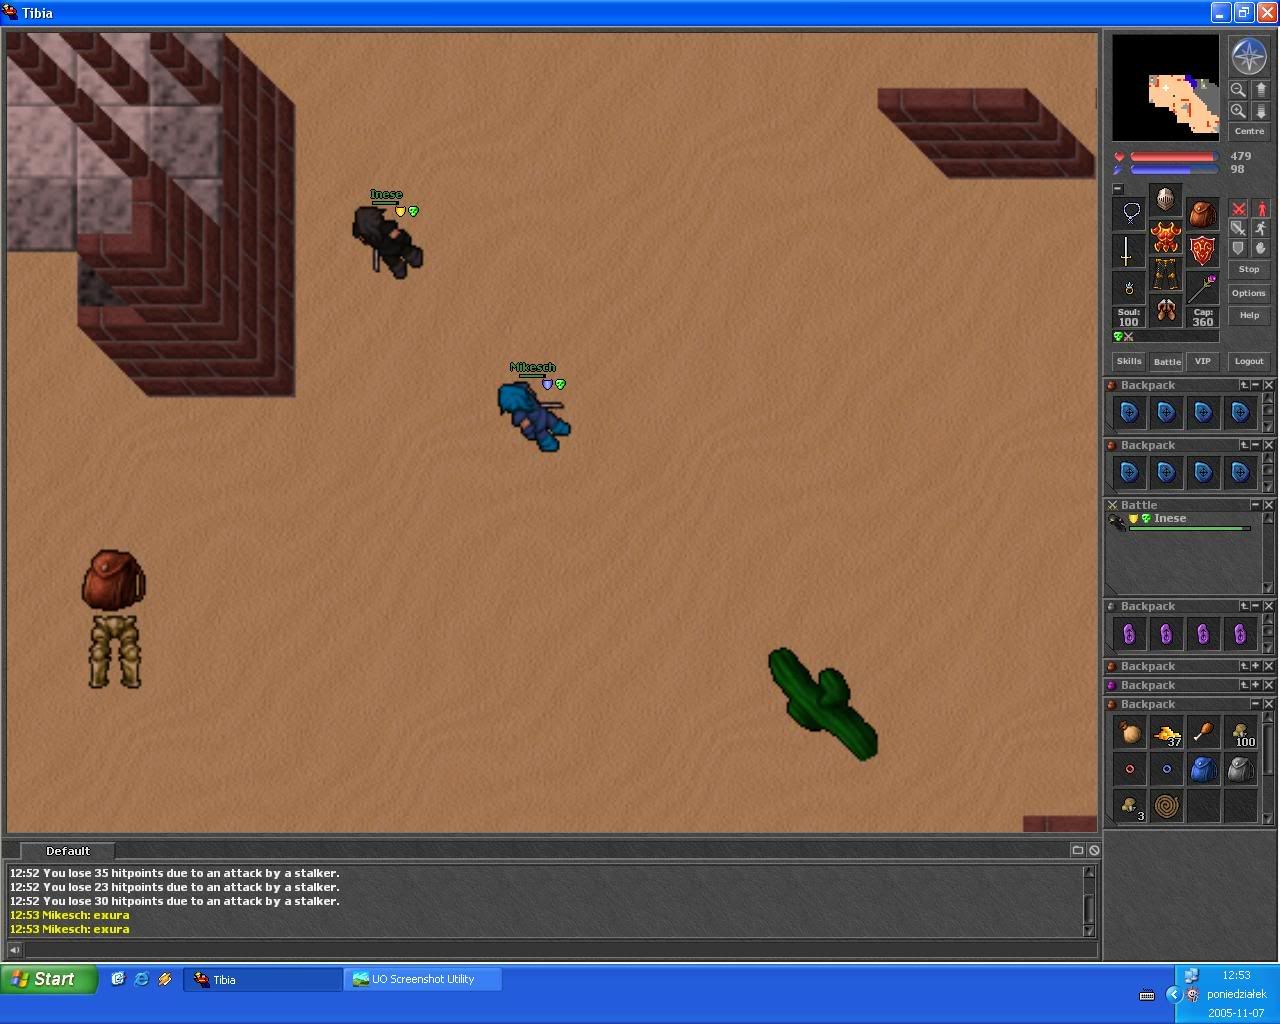This screenshot has height=1024, width=1280.
Task: Open the Options menu
Action: pyautogui.click(x=1249, y=293)
